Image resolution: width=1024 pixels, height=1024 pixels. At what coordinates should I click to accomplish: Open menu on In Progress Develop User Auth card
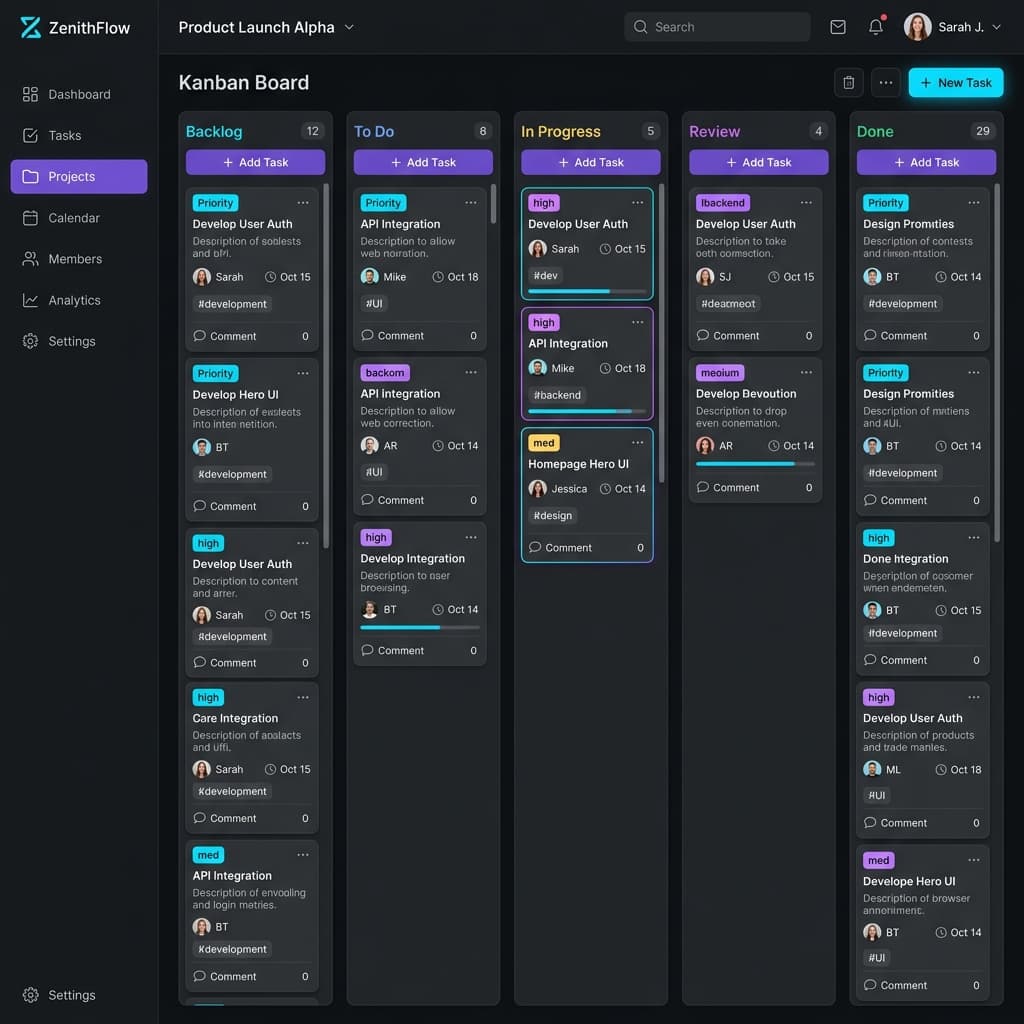(637, 202)
